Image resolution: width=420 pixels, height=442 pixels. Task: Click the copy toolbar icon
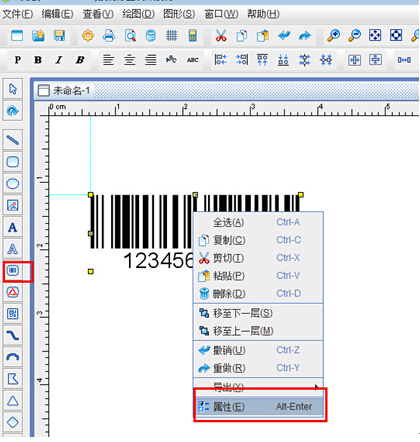click(x=242, y=35)
